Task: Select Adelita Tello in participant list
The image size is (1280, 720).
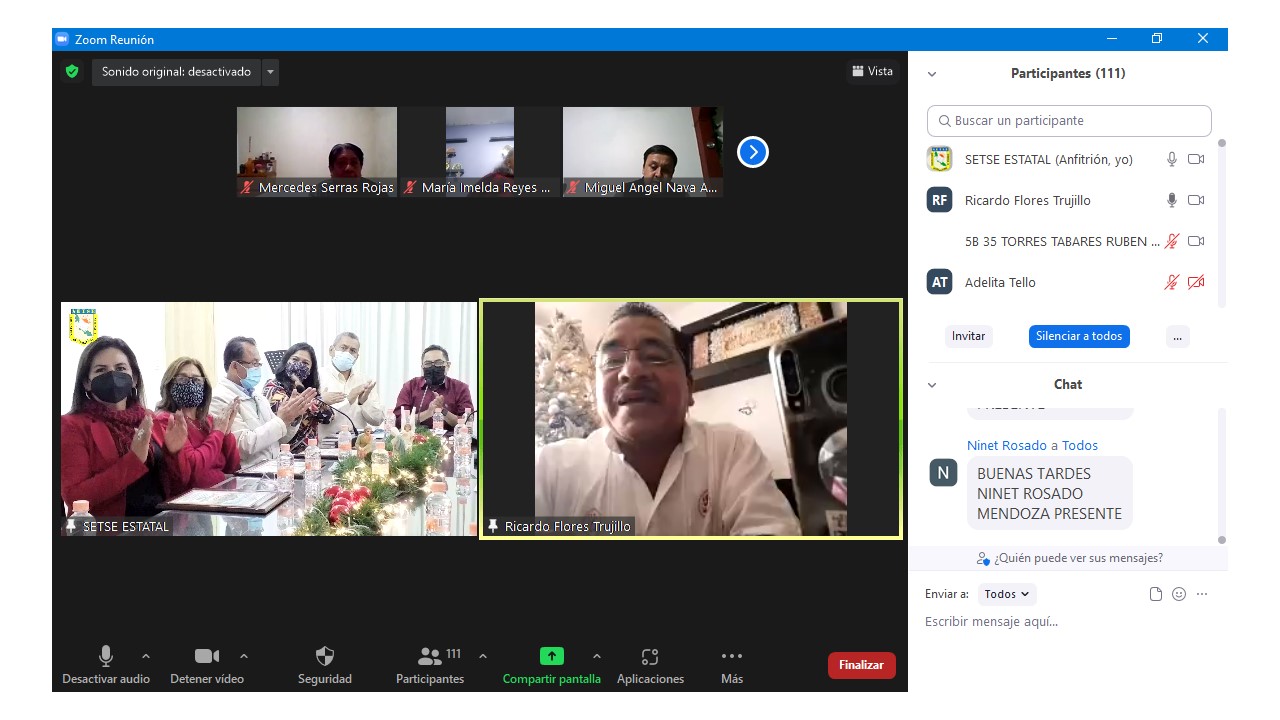Action: click(1066, 282)
